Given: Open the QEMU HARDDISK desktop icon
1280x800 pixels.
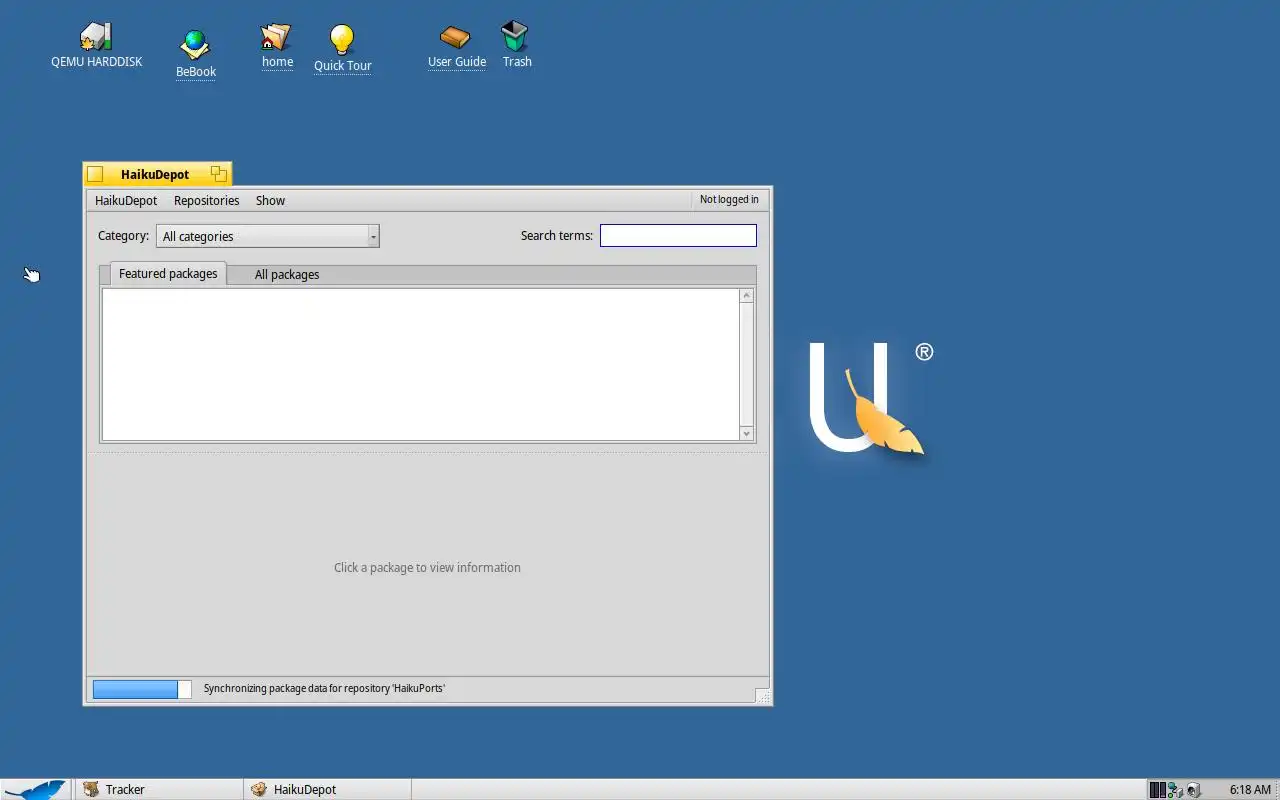Looking at the screenshot, I should 96,38.
